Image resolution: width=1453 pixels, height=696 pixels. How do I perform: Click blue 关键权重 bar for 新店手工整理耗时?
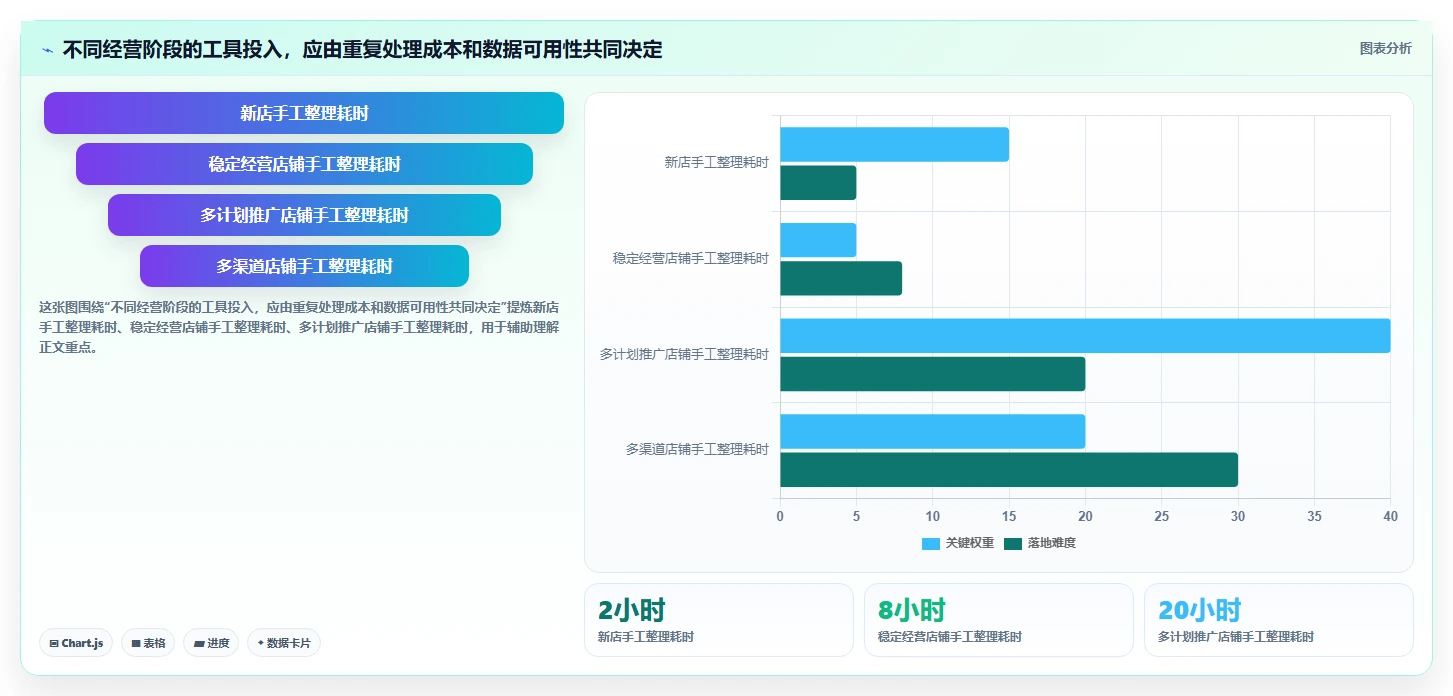894,144
